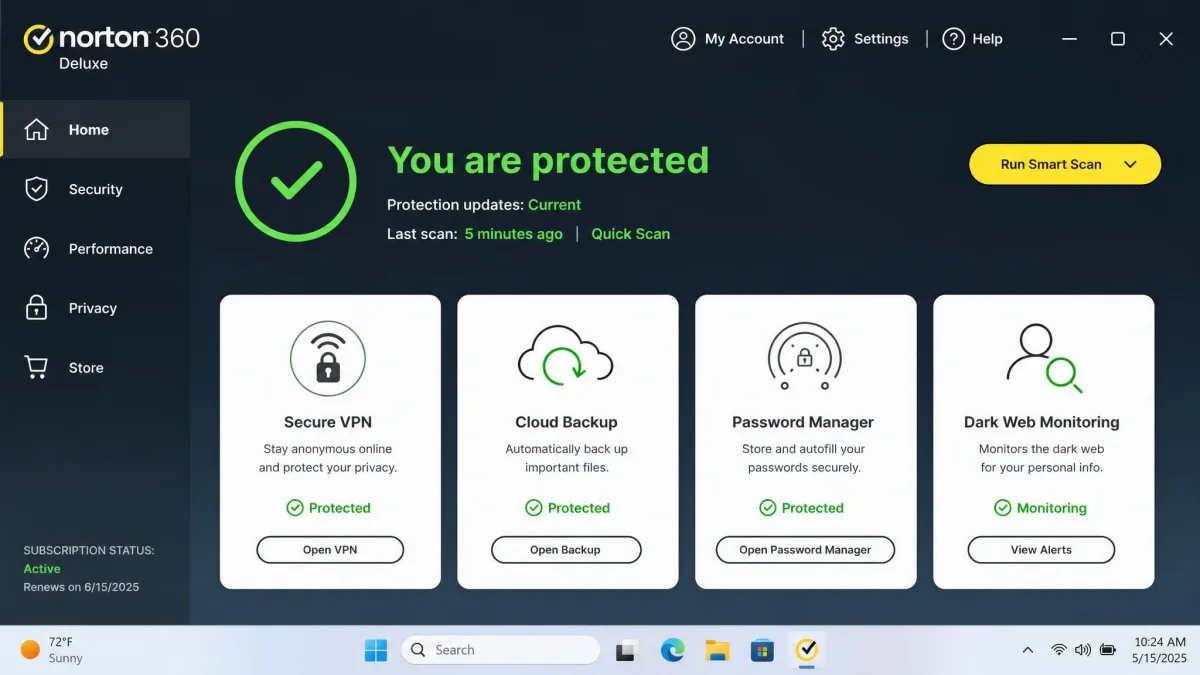Click the battery icon in system tray
Image resolution: width=1200 pixels, height=675 pixels.
pyautogui.click(x=1108, y=650)
